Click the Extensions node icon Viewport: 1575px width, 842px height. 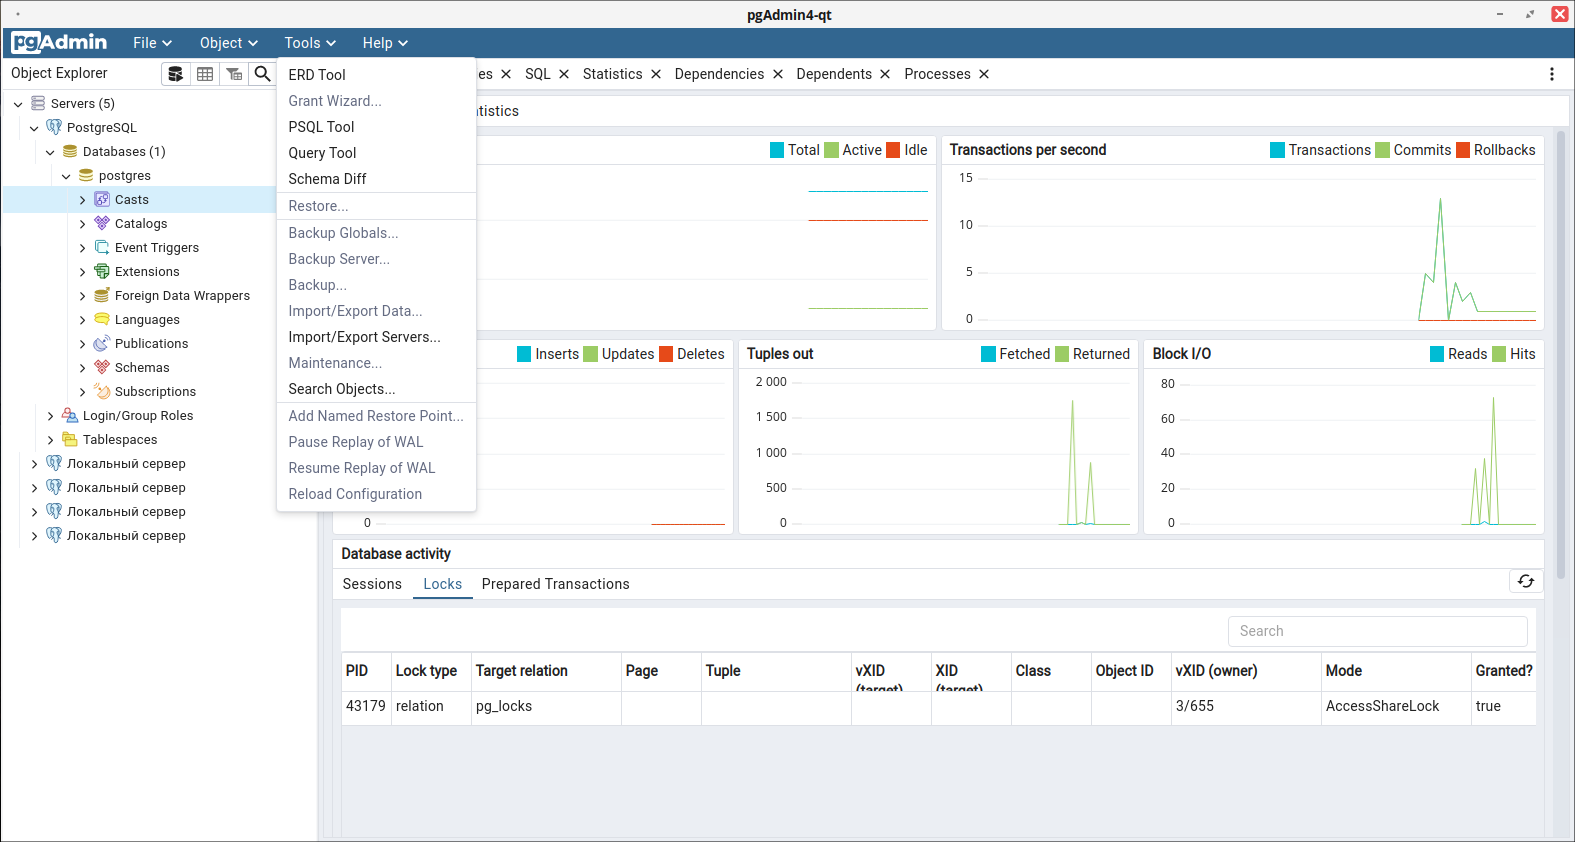click(x=102, y=271)
